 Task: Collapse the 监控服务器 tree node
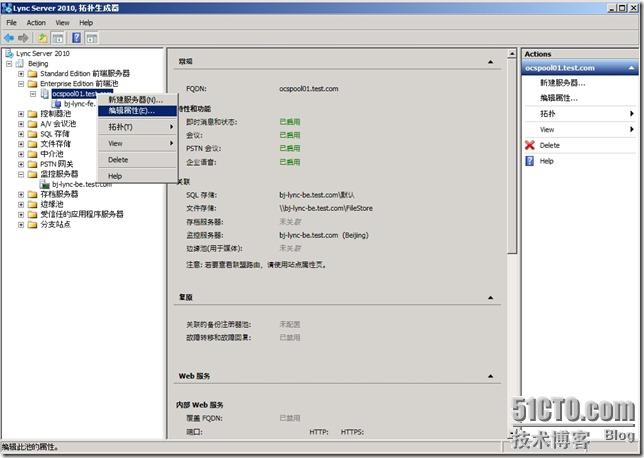click(x=21, y=174)
